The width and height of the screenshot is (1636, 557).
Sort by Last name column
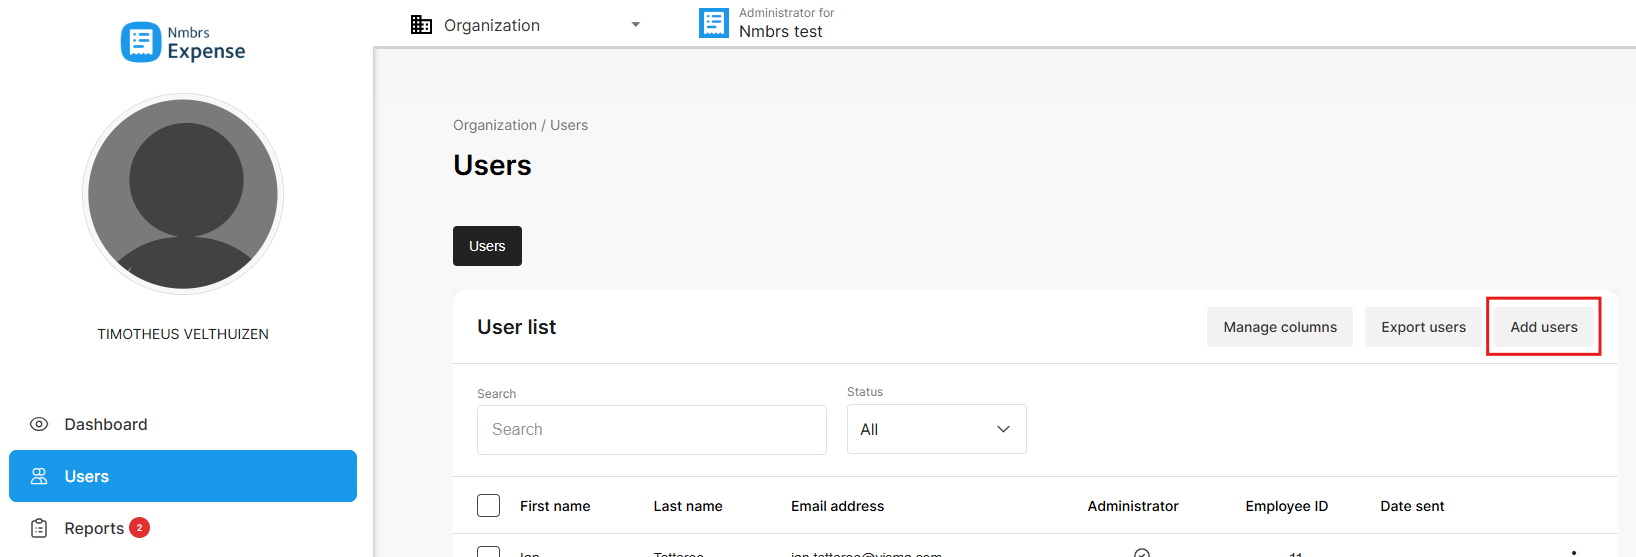(688, 506)
